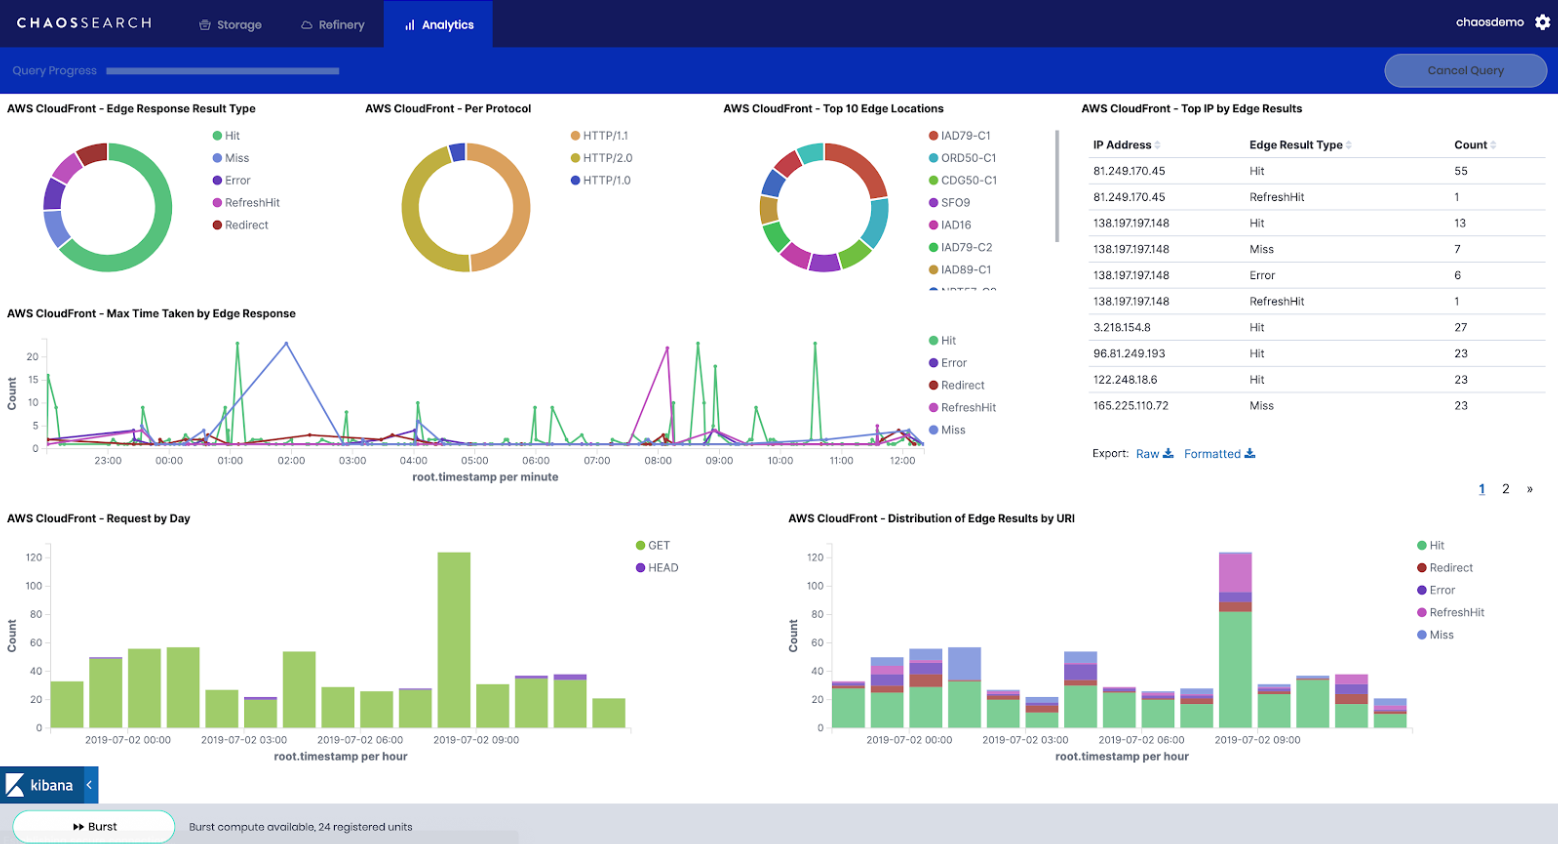This screenshot has height=844, width=1558.
Task: Export the table as Formatted
Action: click(x=1219, y=454)
